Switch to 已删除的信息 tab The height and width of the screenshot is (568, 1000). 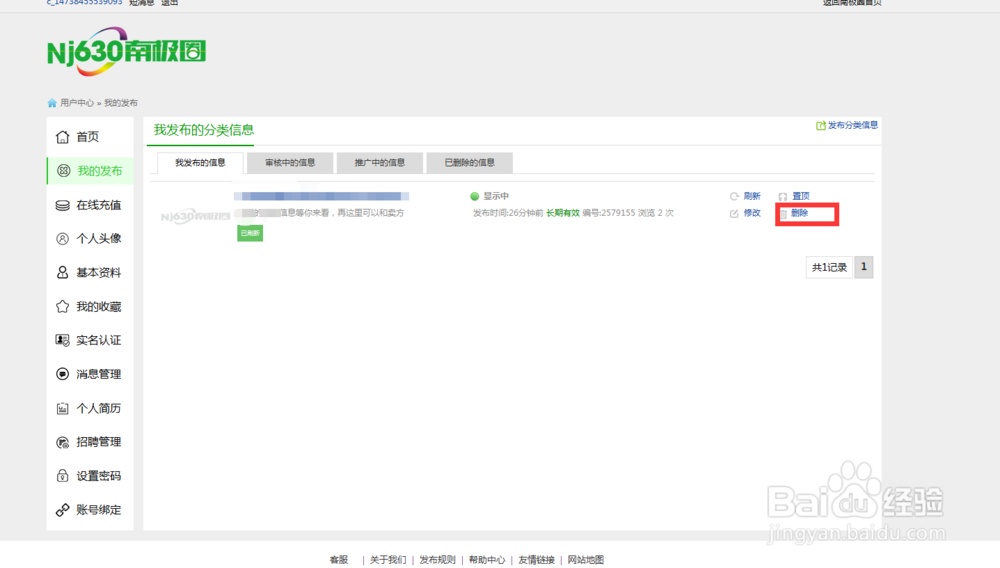click(x=469, y=163)
